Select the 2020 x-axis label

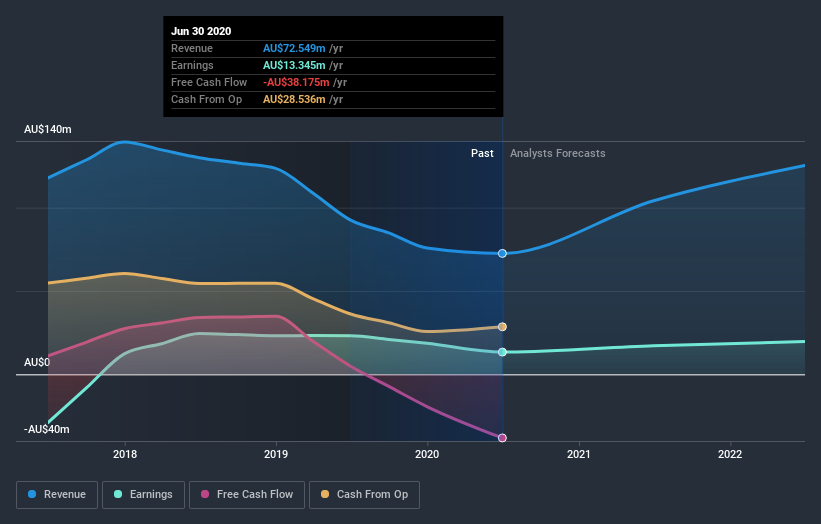[427, 454]
